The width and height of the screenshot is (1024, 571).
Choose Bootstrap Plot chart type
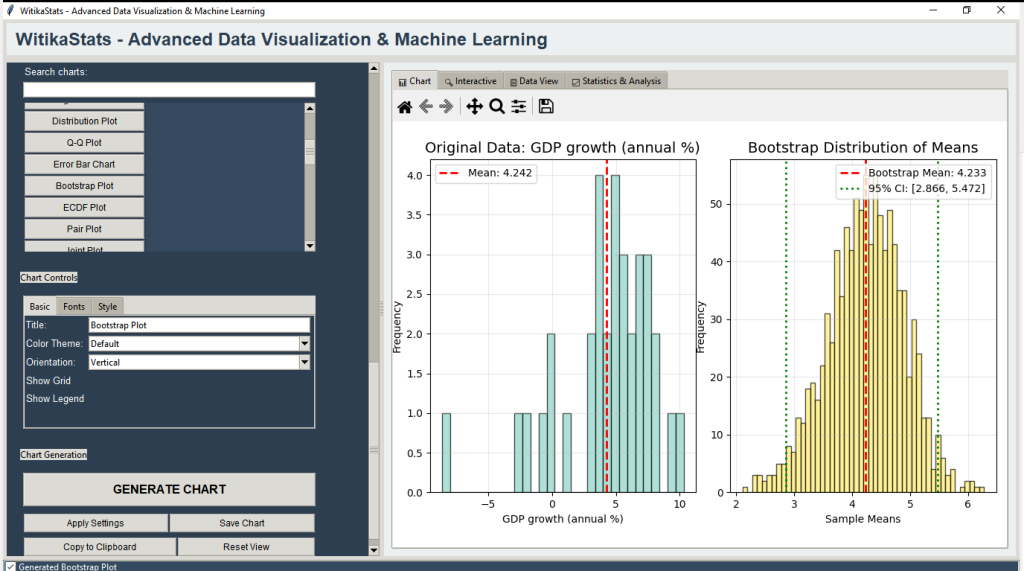pyautogui.click(x=84, y=186)
